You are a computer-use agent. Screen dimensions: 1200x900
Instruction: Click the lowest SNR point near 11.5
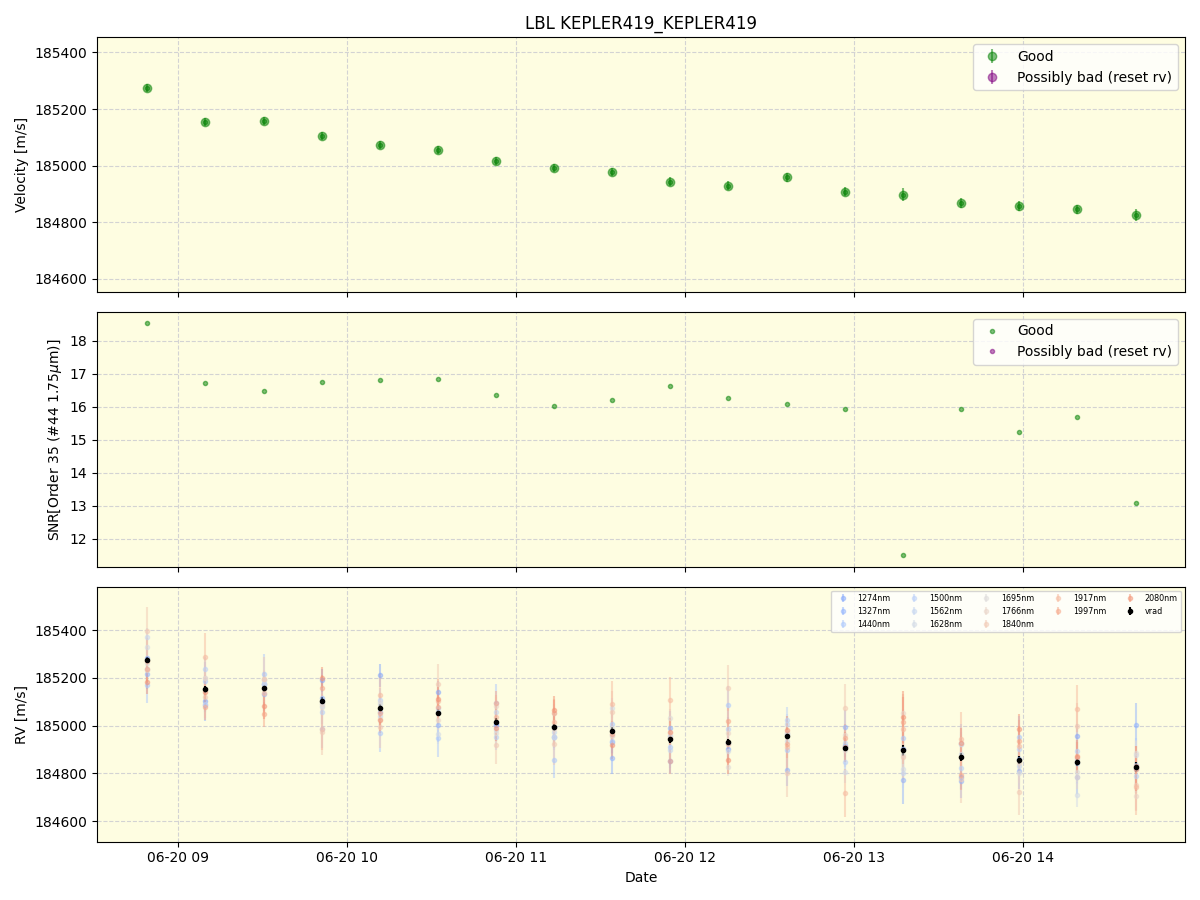(903, 555)
